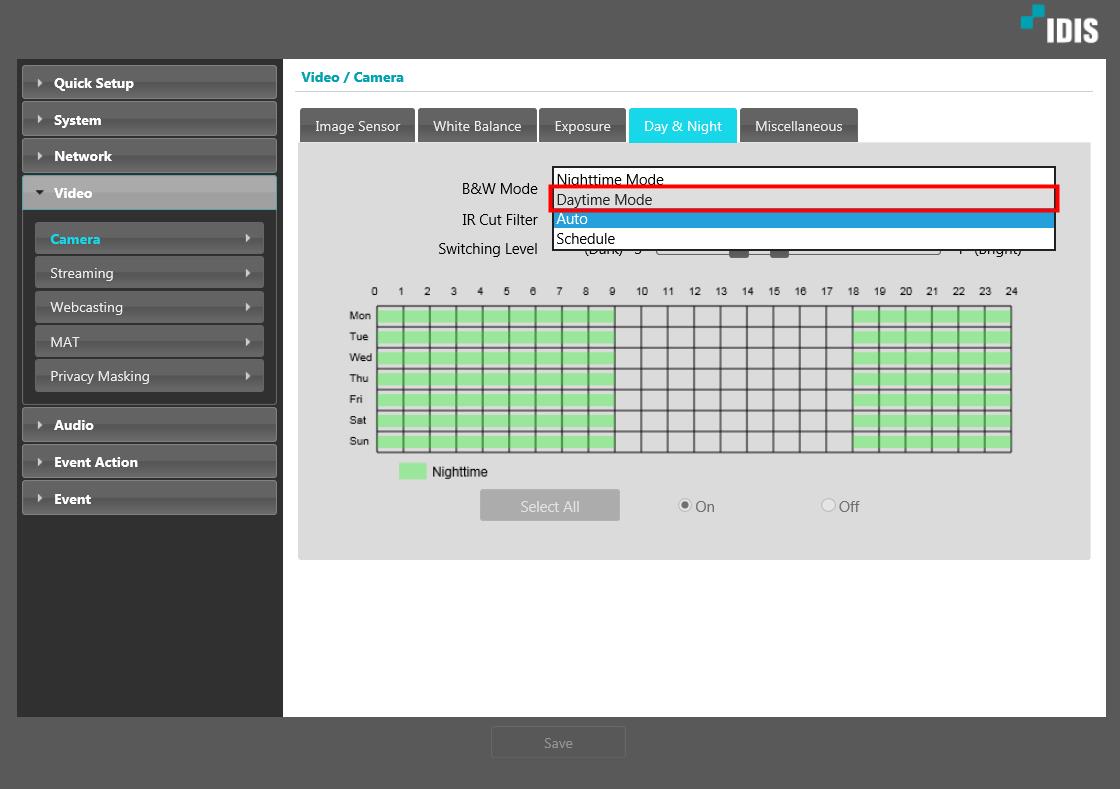Switch to the White Balance tab
1120x789 pixels.
[x=477, y=126]
